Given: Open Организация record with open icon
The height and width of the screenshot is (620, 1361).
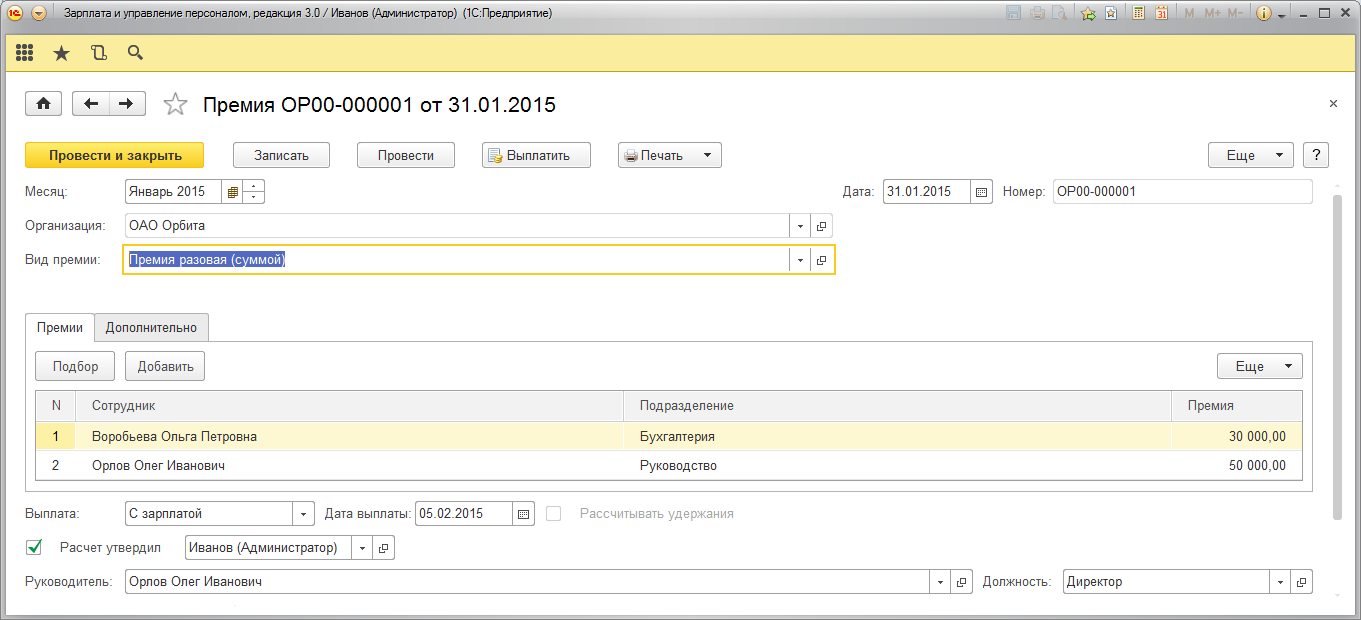Looking at the screenshot, I should click(821, 226).
